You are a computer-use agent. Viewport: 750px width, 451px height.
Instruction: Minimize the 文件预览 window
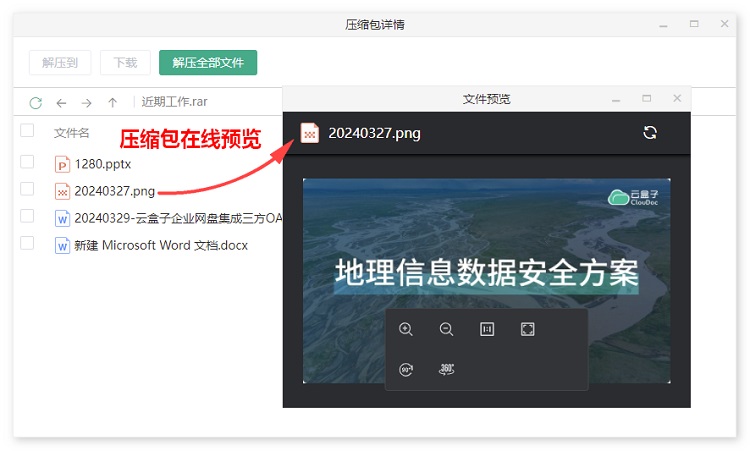coord(616,99)
